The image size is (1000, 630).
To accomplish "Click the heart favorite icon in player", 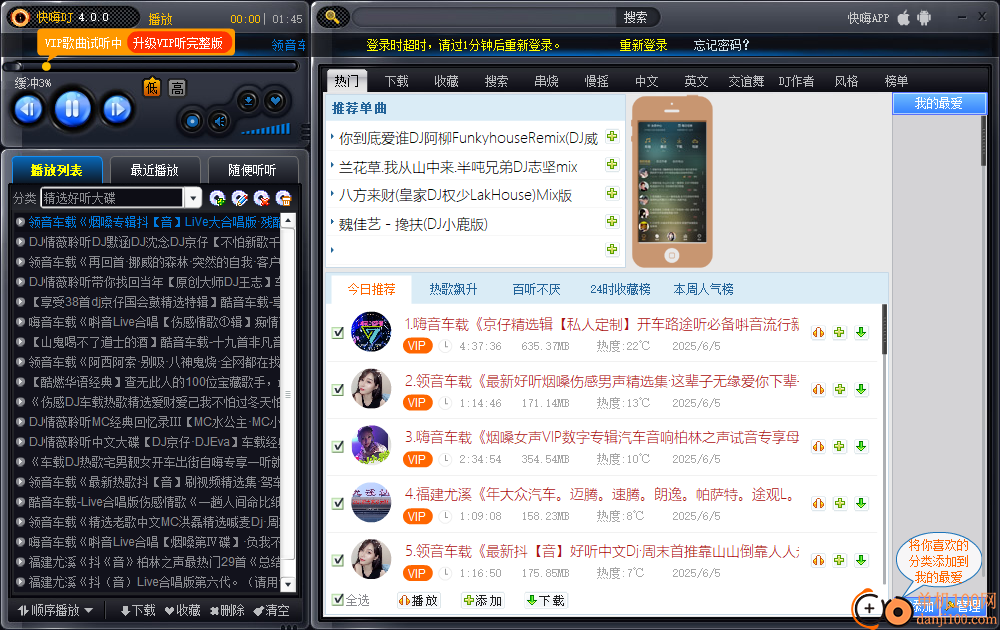I will [x=276, y=101].
